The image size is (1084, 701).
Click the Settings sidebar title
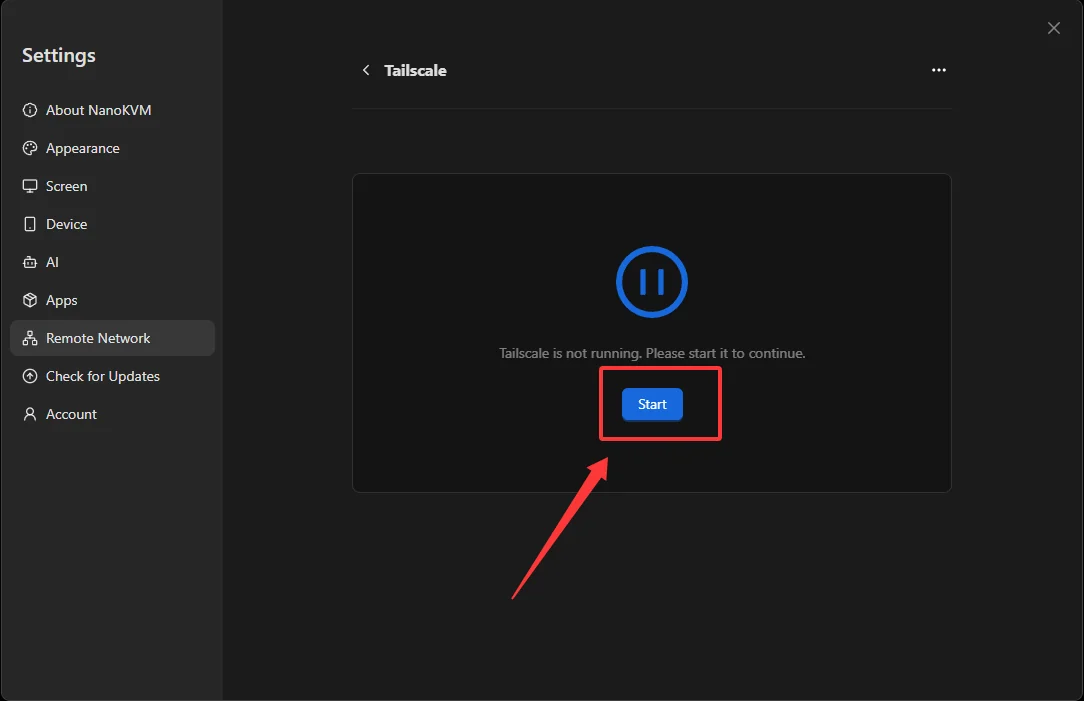click(59, 55)
